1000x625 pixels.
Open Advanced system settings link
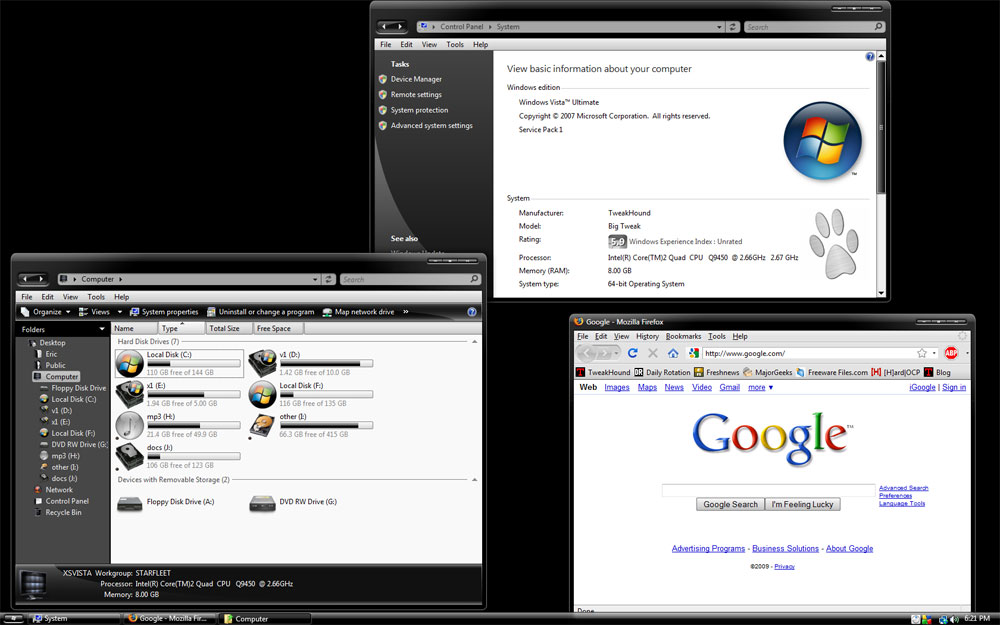431,126
